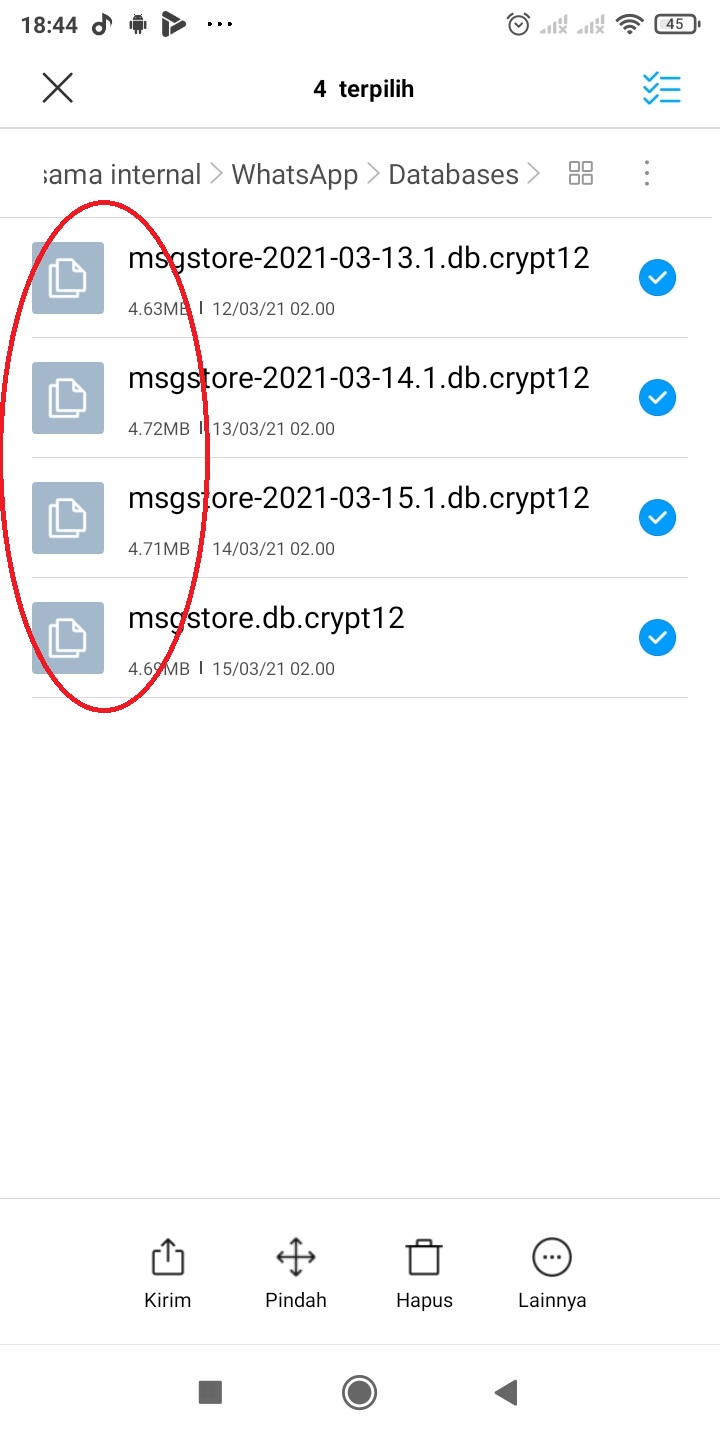This screenshot has height=1440, width=720.
Task: Uncheck msgstore-2021-03-14.1.db.crypt12 selection
Action: (657, 398)
